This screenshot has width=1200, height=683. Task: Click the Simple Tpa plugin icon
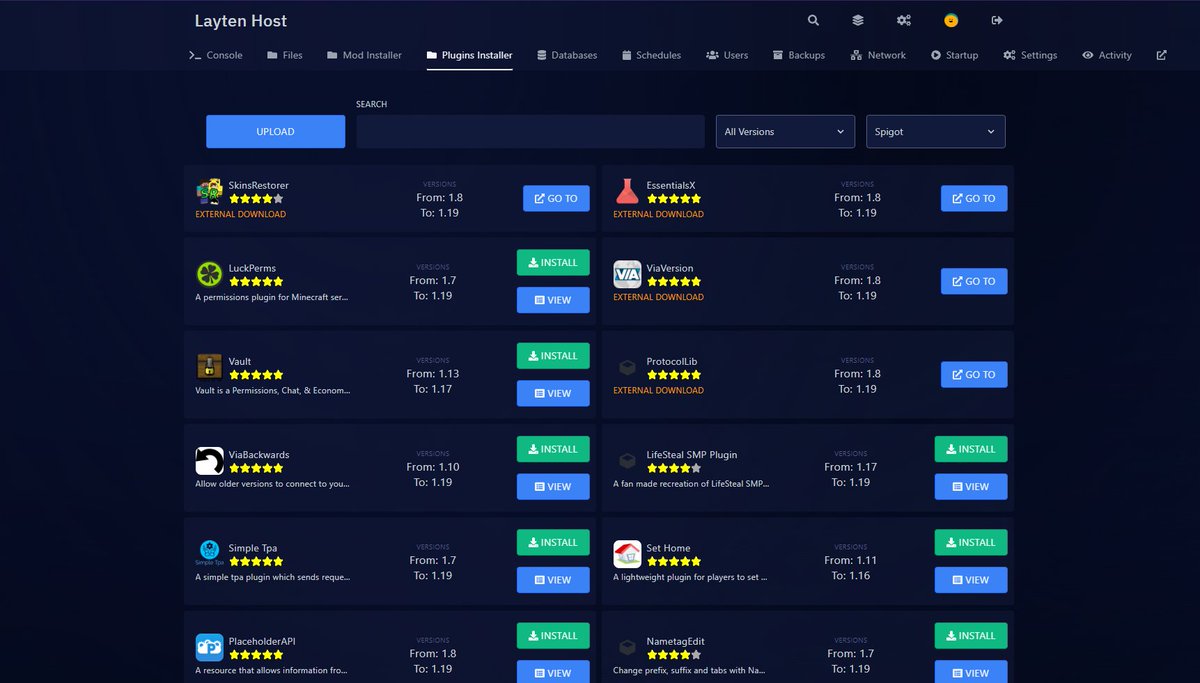click(209, 553)
